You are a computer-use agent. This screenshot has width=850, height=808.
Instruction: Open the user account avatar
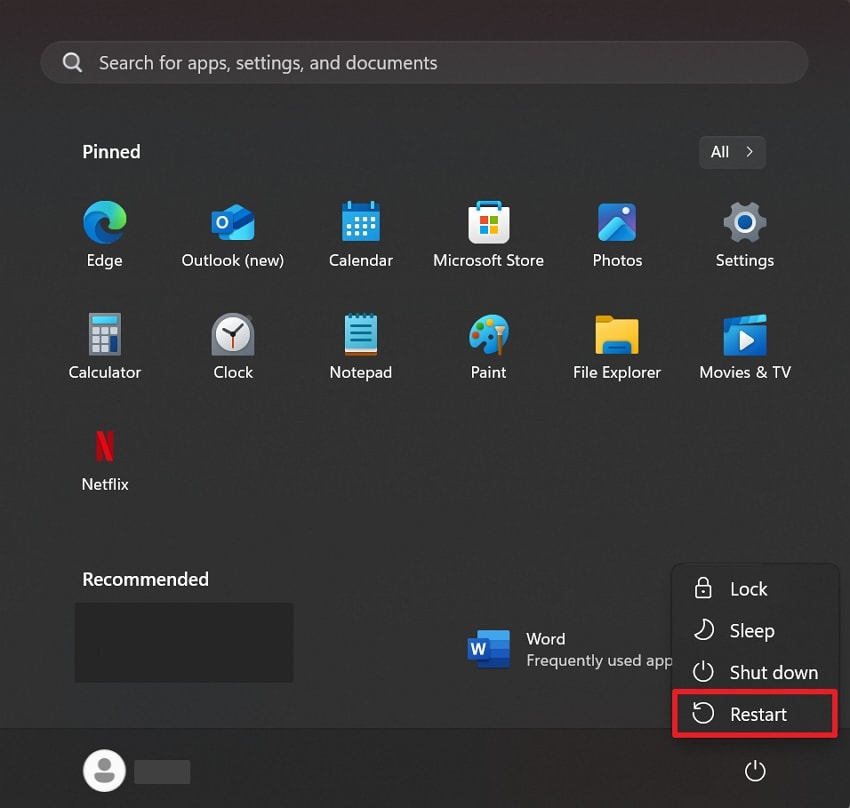pyautogui.click(x=104, y=771)
